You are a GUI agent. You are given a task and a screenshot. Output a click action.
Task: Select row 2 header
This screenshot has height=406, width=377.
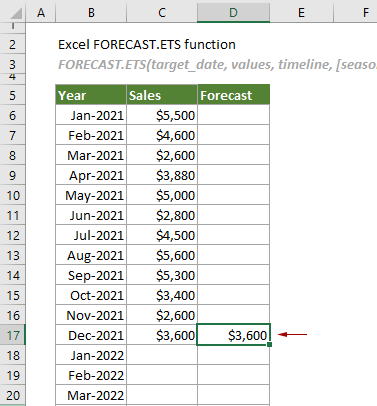(x=13, y=44)
